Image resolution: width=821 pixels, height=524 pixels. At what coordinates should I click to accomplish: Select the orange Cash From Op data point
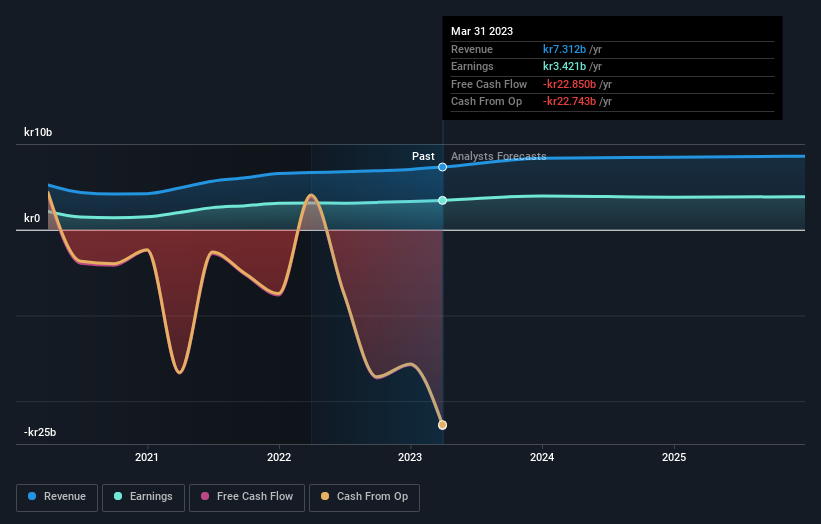point(442,425)
